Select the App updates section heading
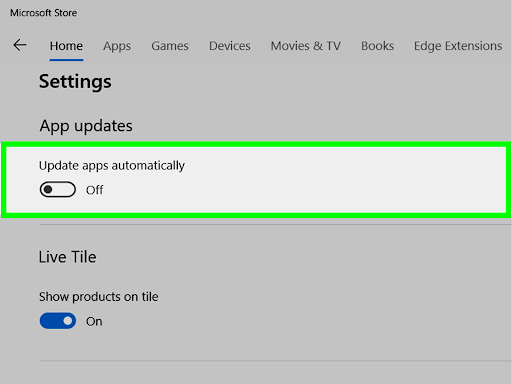The image size is (512, 384). [86, 126]
